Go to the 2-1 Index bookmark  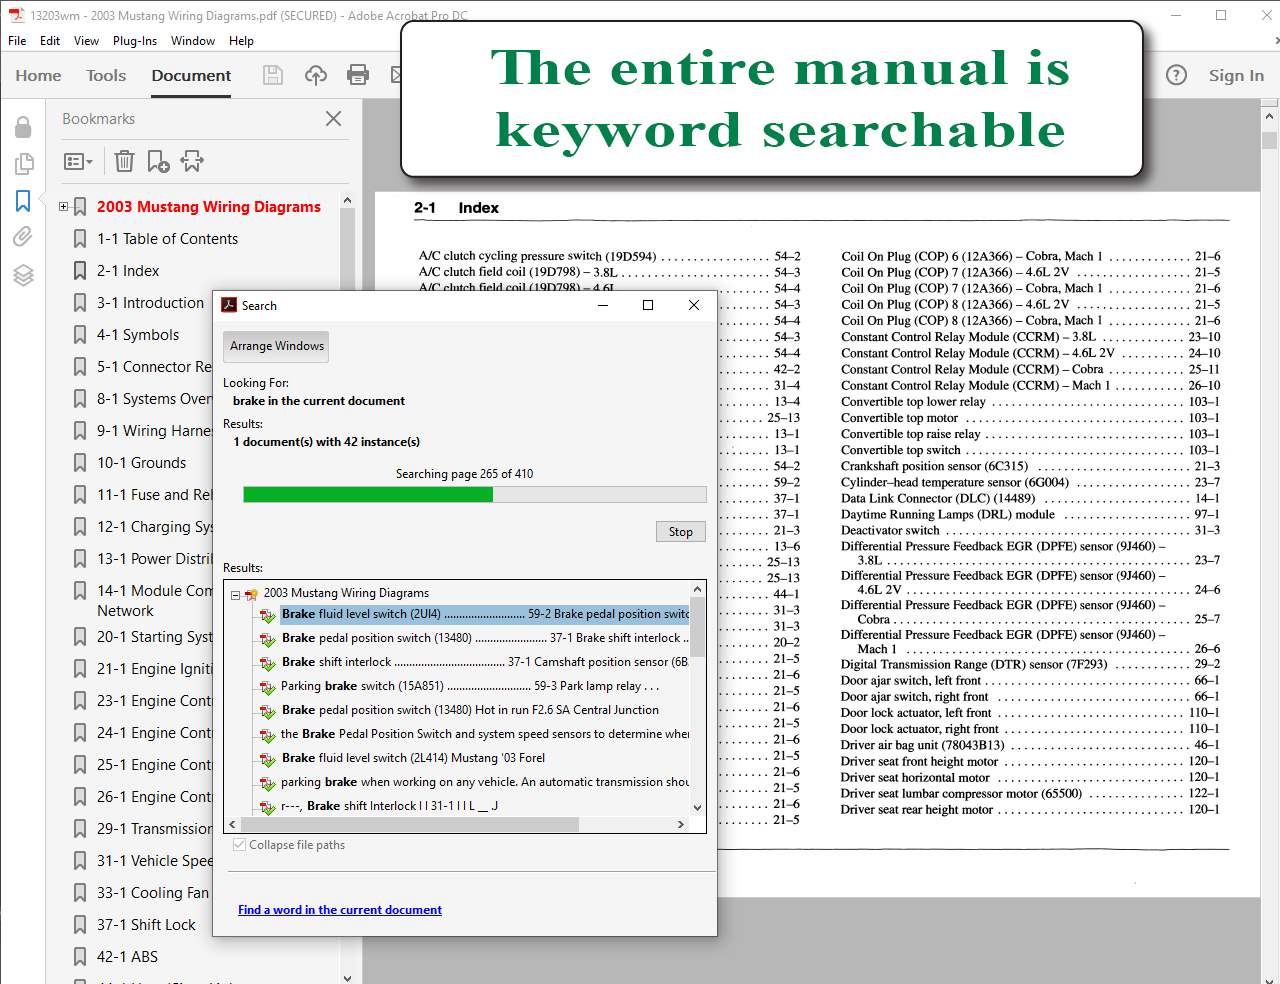click(128, 271)
